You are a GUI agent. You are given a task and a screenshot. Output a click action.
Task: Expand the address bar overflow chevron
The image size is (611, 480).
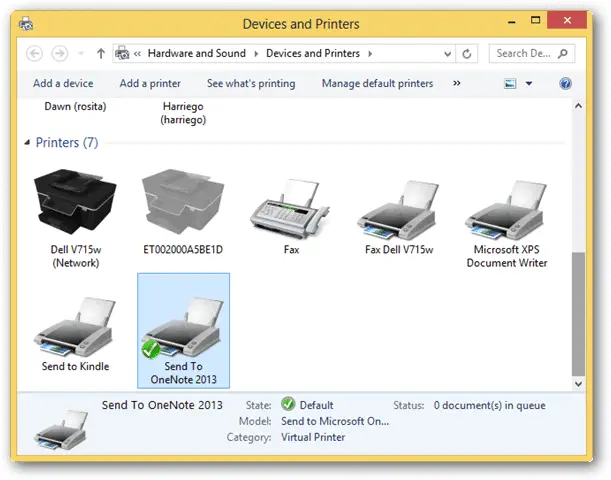pos(137,53)
